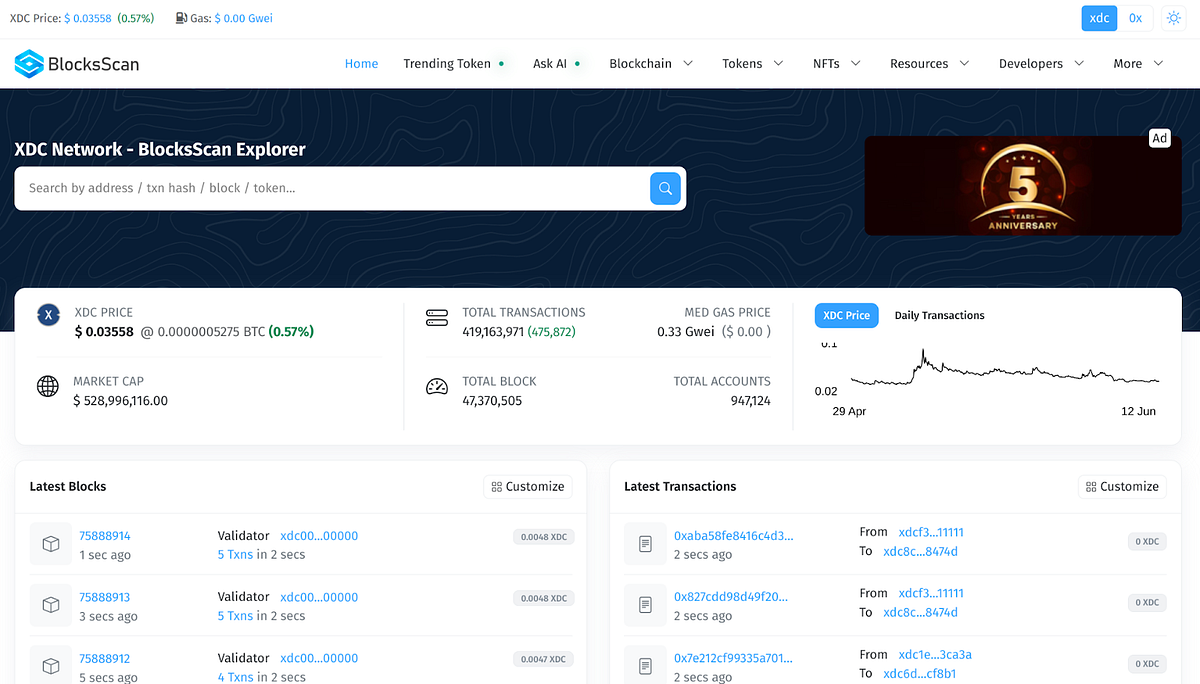Expand the Developers menu
The image size is (1200, 684).
click(1033, 63)
